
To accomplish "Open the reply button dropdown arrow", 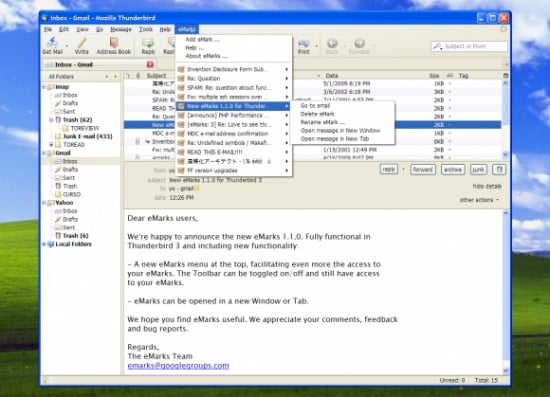I will pos(403,169).
